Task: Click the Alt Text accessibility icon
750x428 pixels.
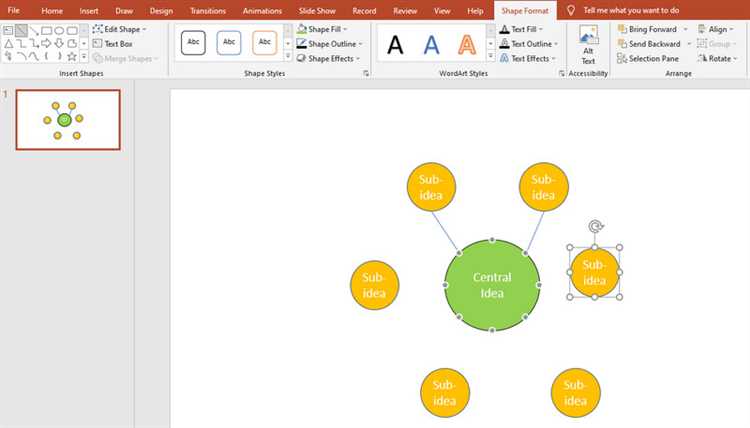Action: pos(588,45)
